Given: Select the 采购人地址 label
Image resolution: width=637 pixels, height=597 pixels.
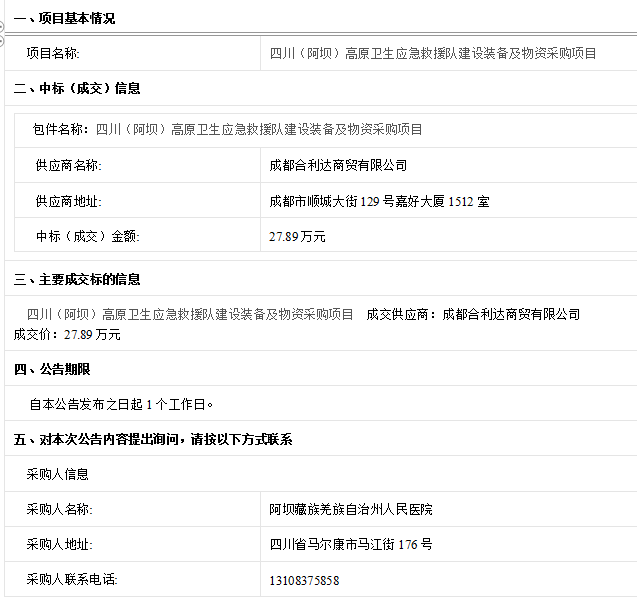Looking at the screenshot, I should pos(59,544).
